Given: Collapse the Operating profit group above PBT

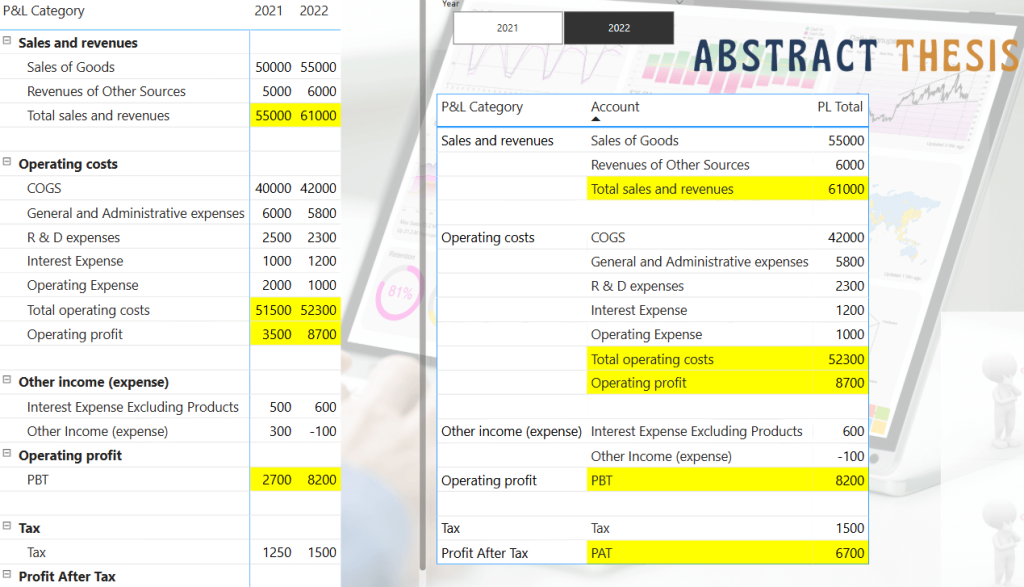Looking at the screenshot, I should (x=7, y=453).
